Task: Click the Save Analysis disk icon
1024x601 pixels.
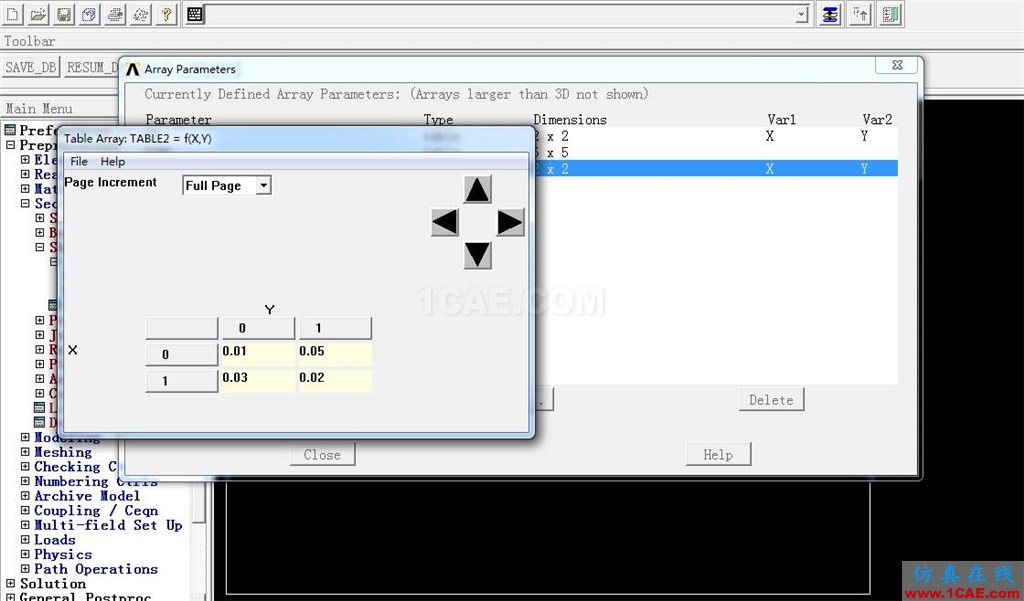Action: tap(64, 14)
